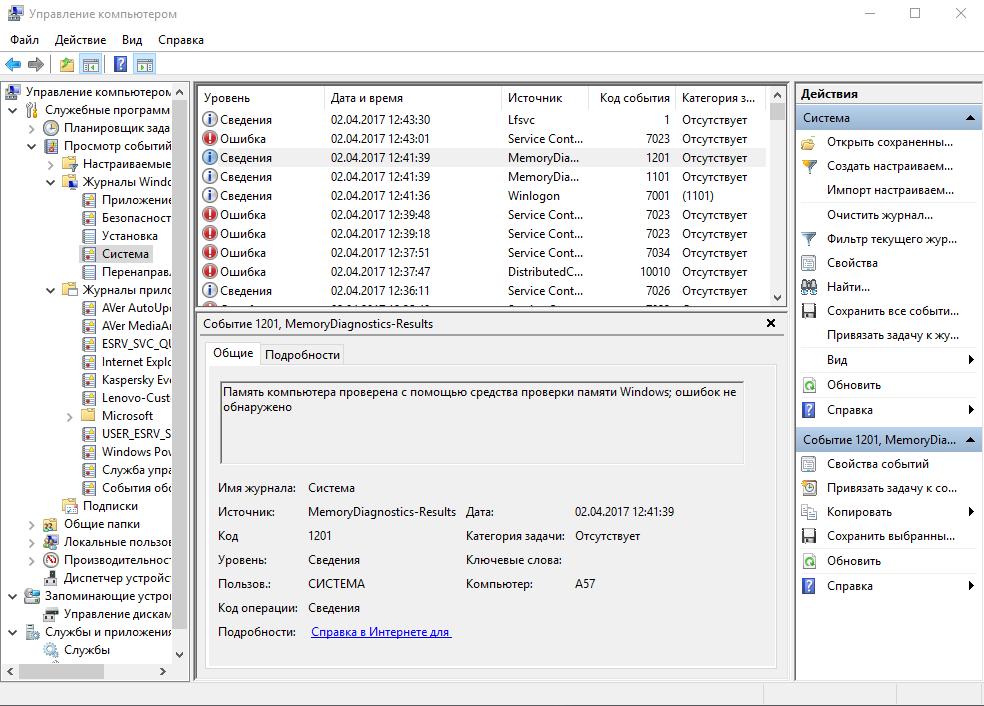Toggle the Actions pane toolbar icon
This screenshot has height=706, width=984.
click(x=145, y=65)
